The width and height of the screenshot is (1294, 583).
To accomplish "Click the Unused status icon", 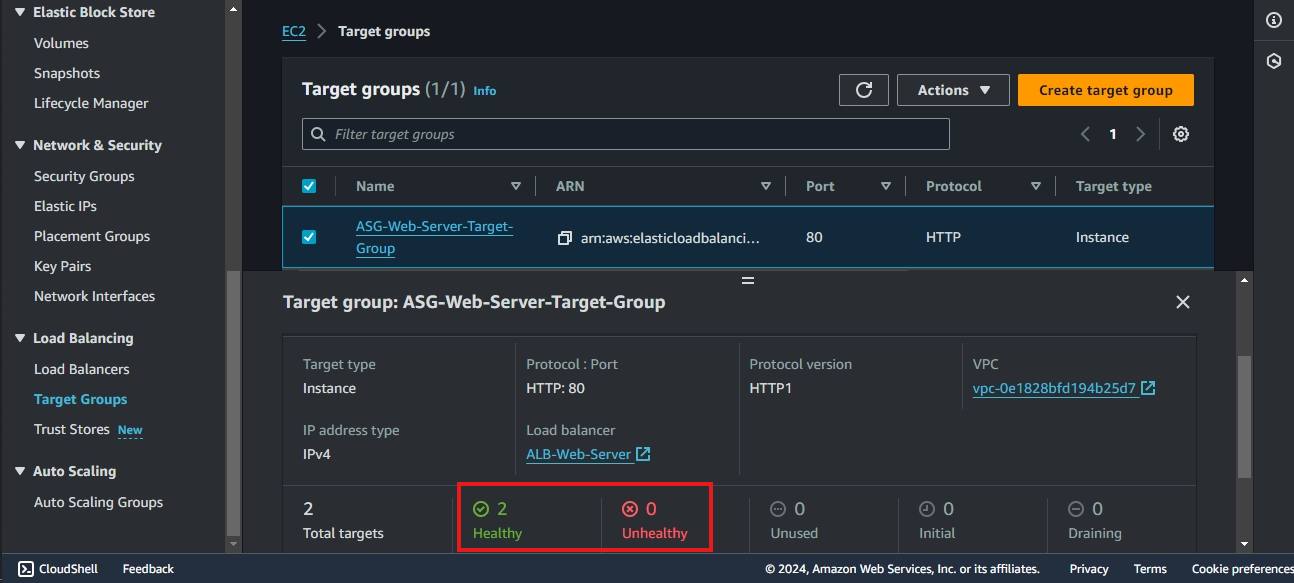I will pyautogui.click(x=779, y=509).
